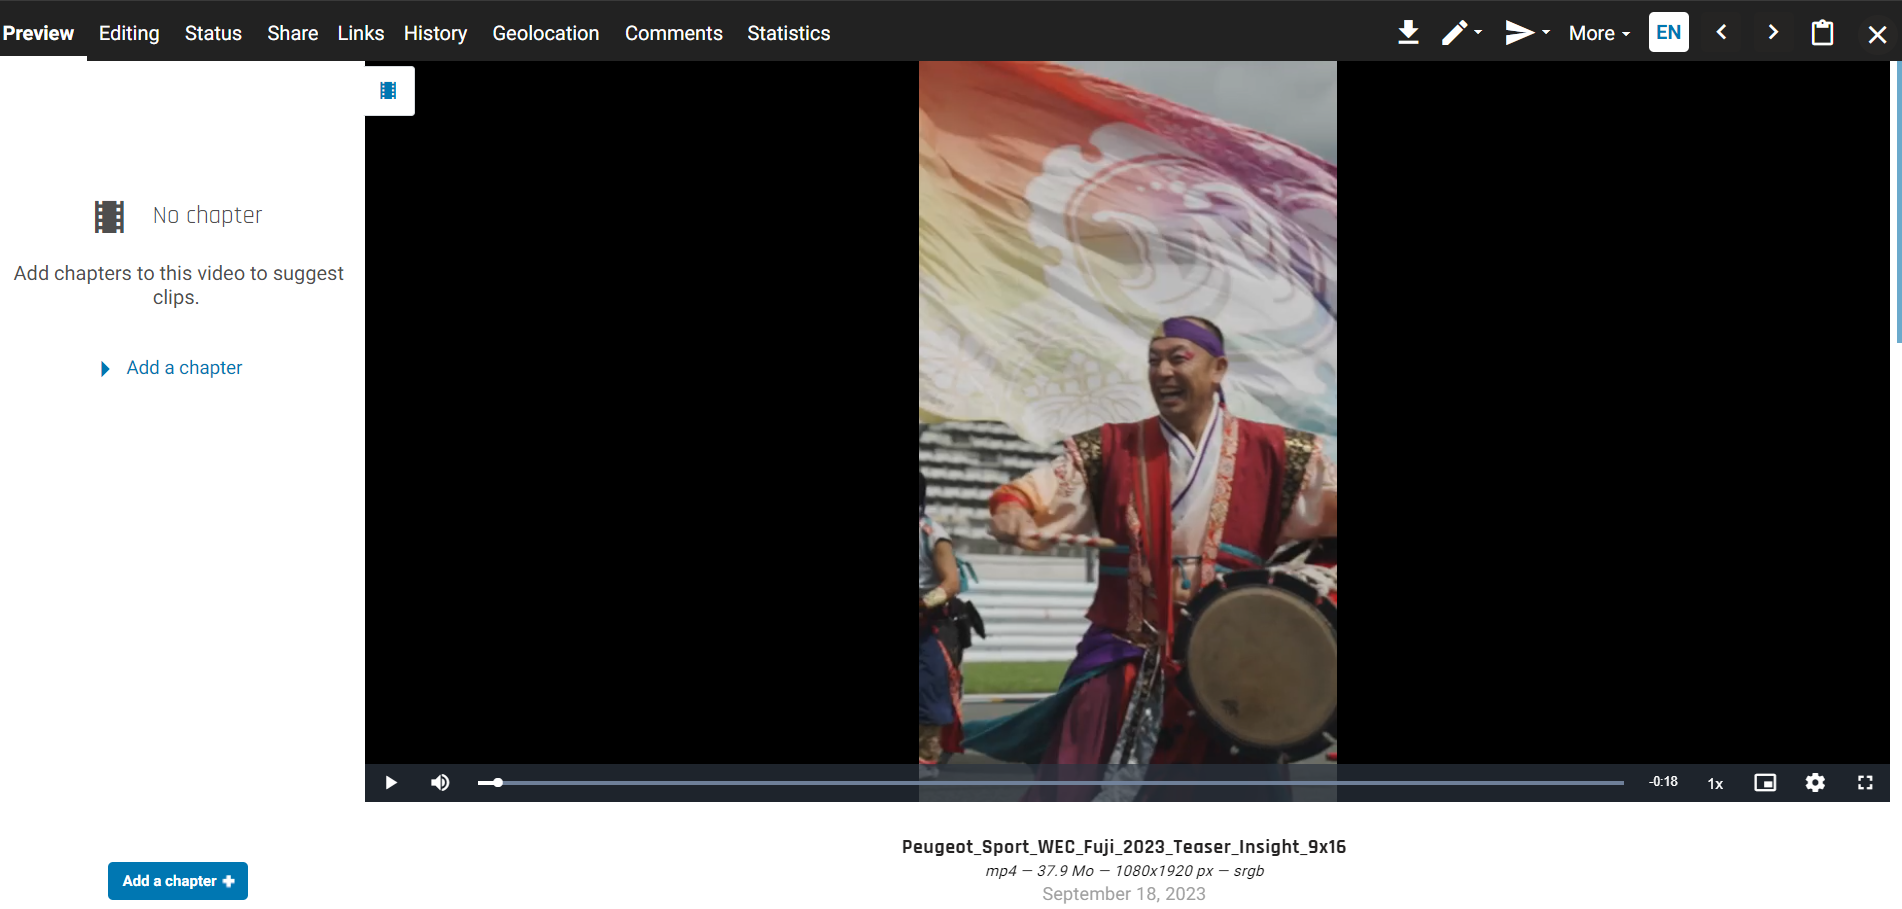Click the Add a chapter link
This screenshot has height=909, width=1902.
184,368
